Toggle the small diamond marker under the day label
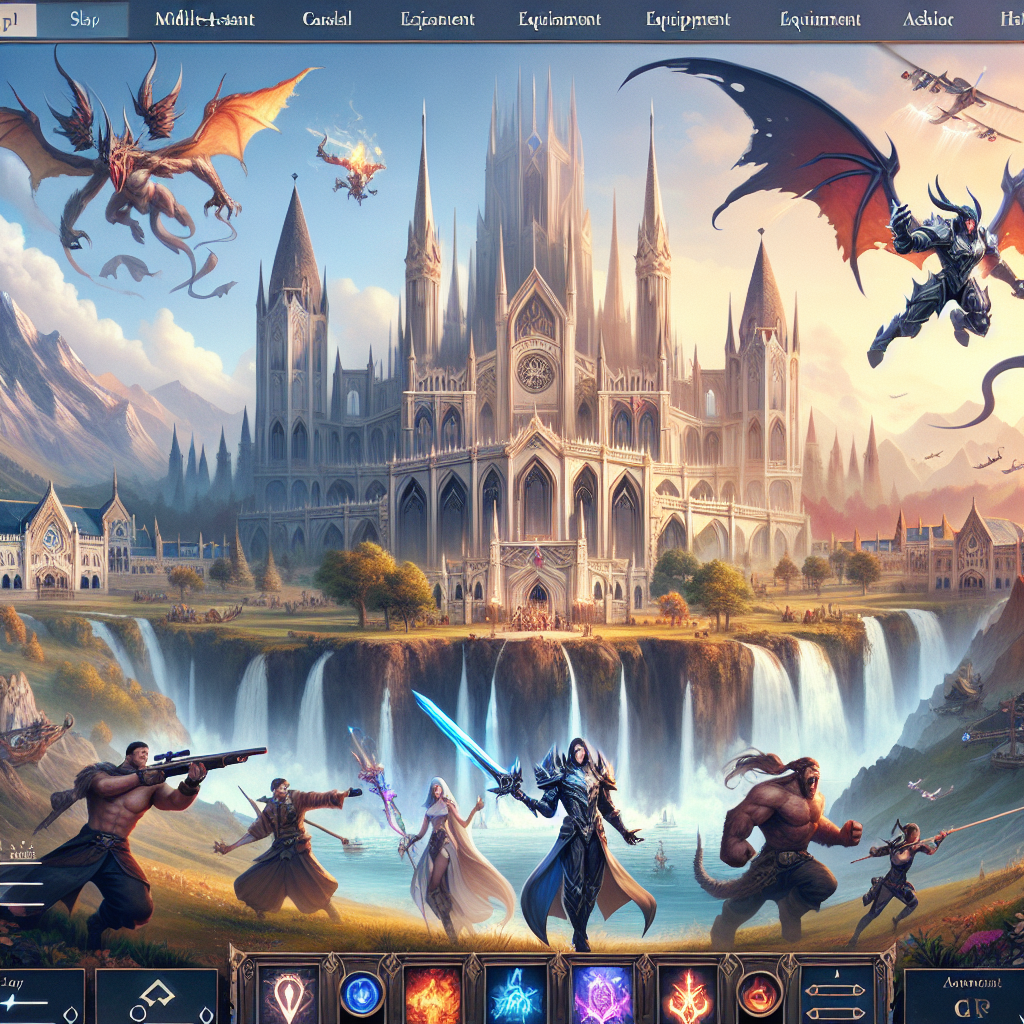The width and height of the screenshot is (1024, 1024). click(x=71, y=1014)
